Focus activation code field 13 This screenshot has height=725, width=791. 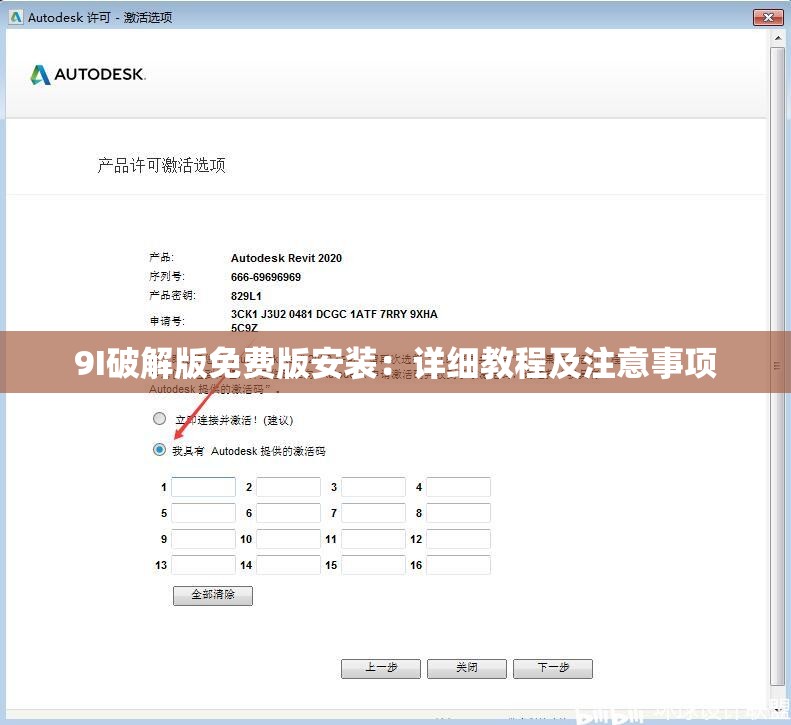coord(203,565)
